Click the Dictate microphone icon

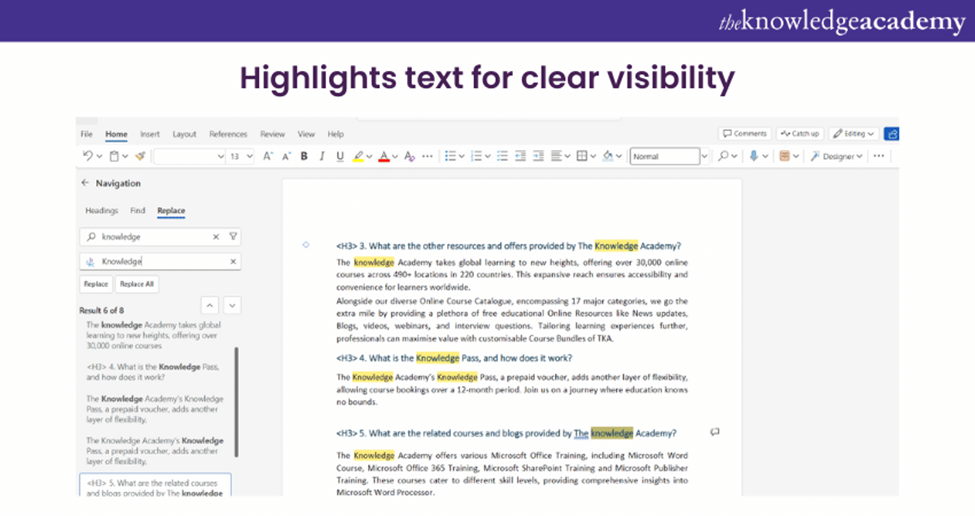[753, 156]
